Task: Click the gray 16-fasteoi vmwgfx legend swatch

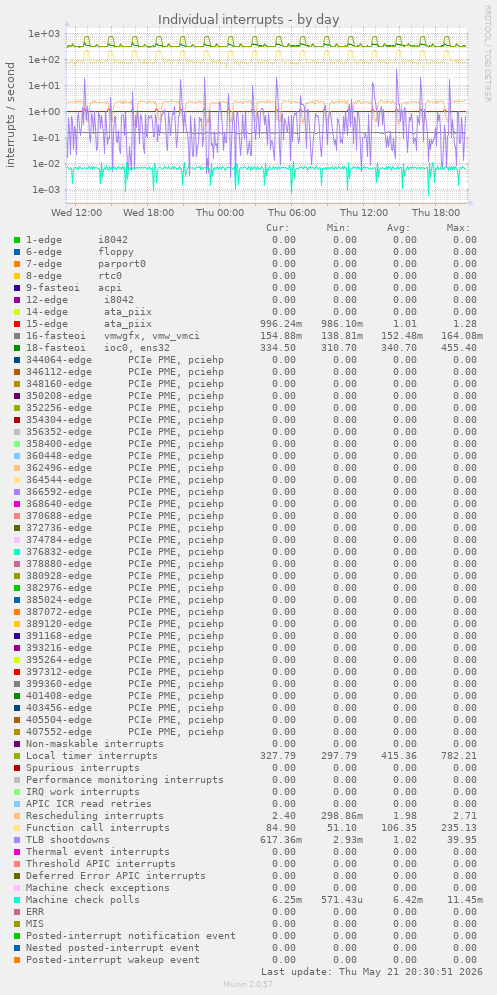Action: [x=17, y=336]
